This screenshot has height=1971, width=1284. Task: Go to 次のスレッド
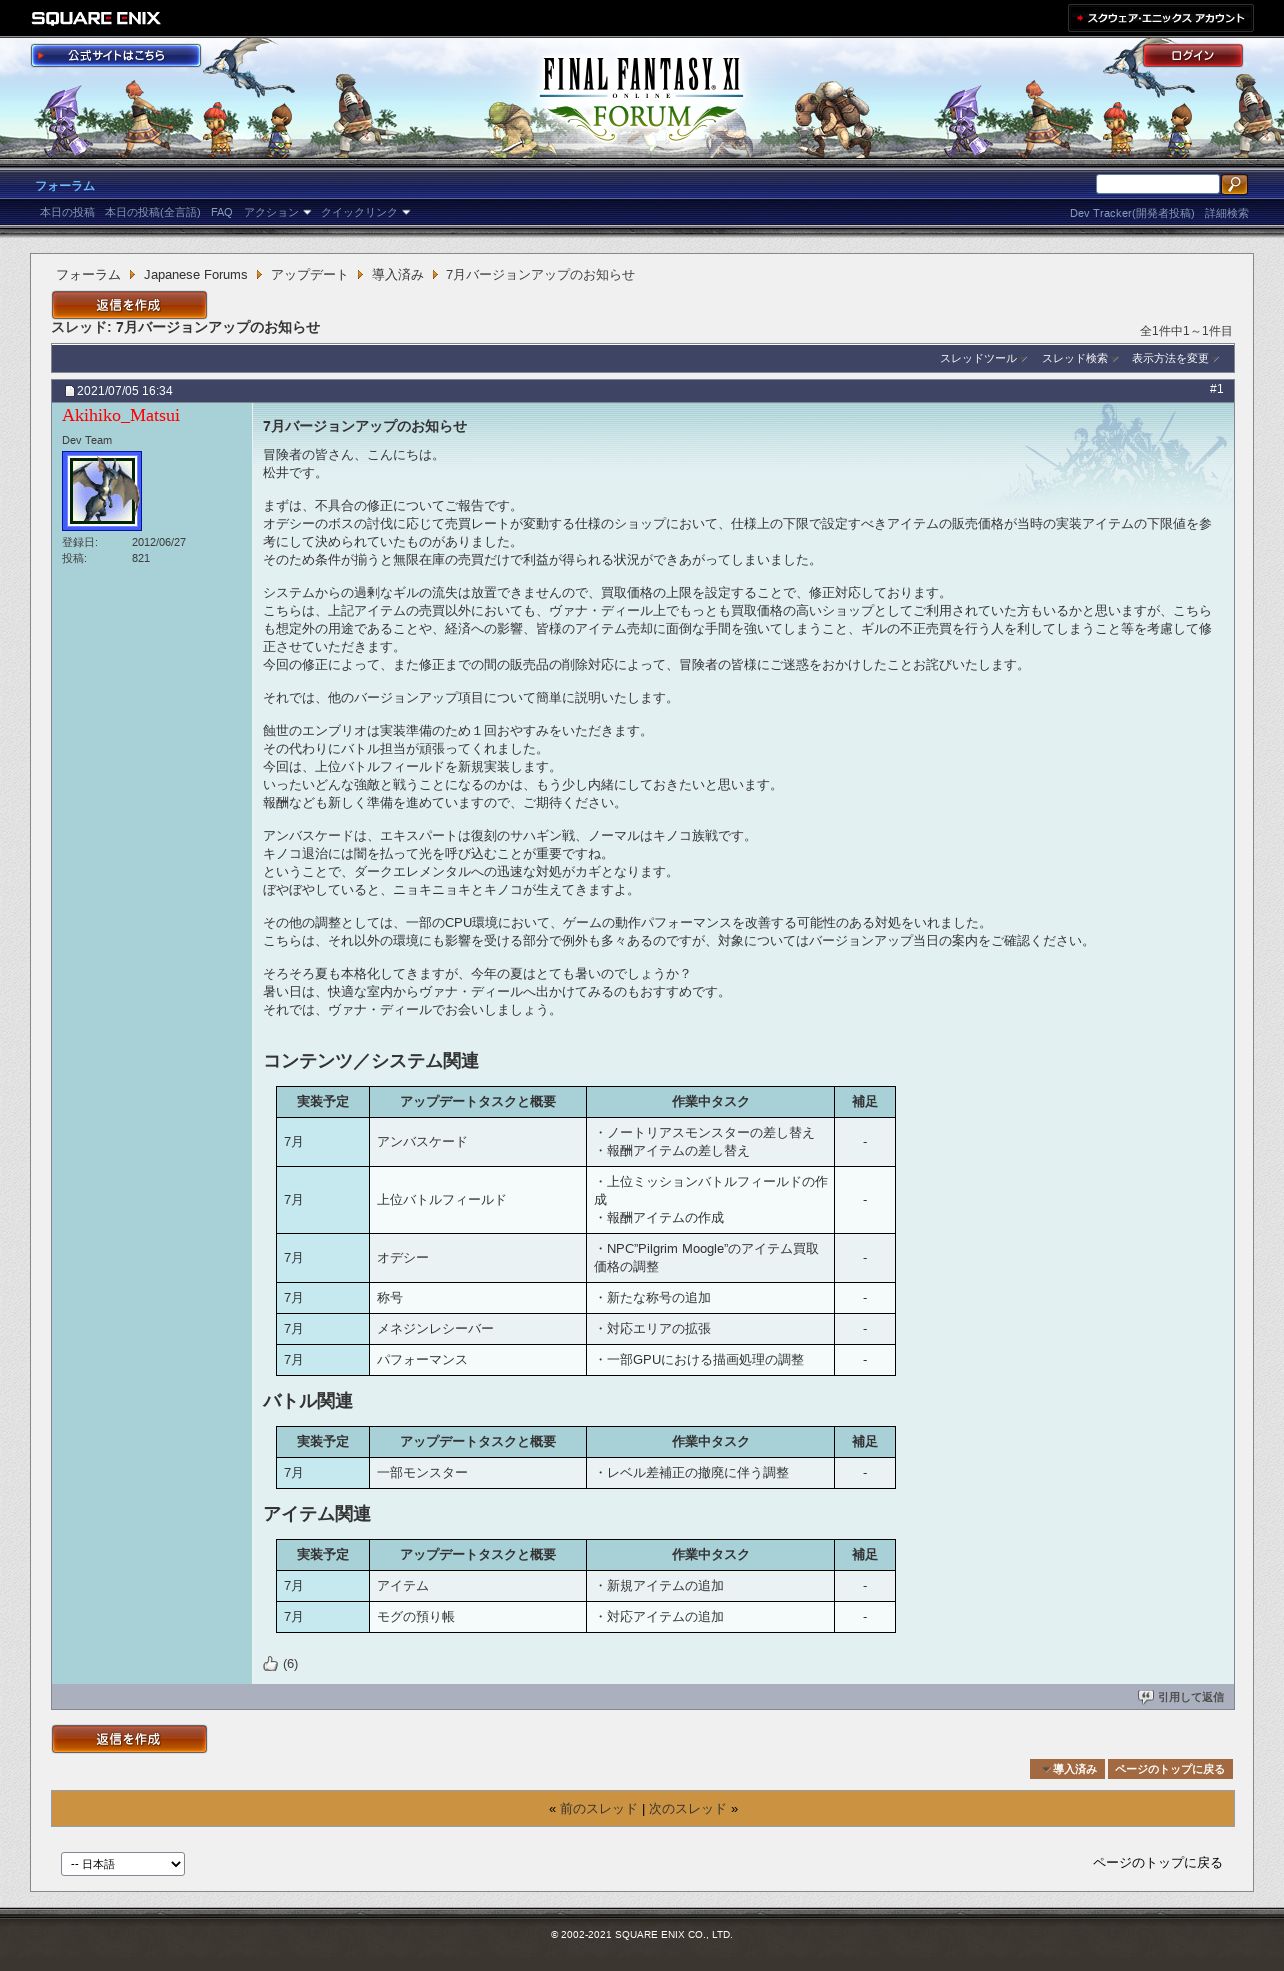click(x=687, y=1809)
